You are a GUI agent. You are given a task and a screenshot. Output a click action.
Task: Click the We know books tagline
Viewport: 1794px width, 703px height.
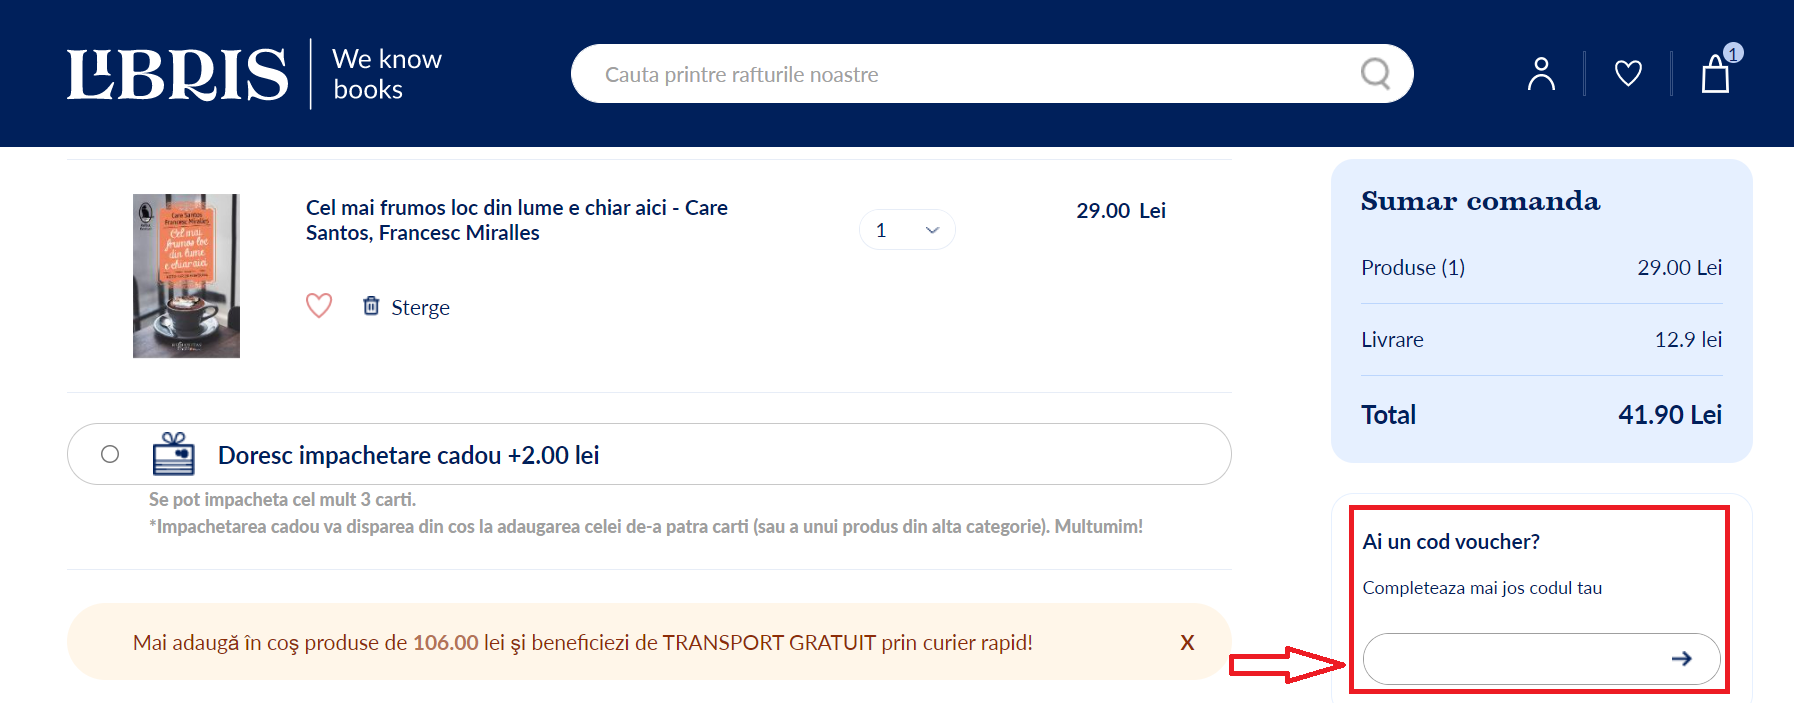[x=386, y=74]
